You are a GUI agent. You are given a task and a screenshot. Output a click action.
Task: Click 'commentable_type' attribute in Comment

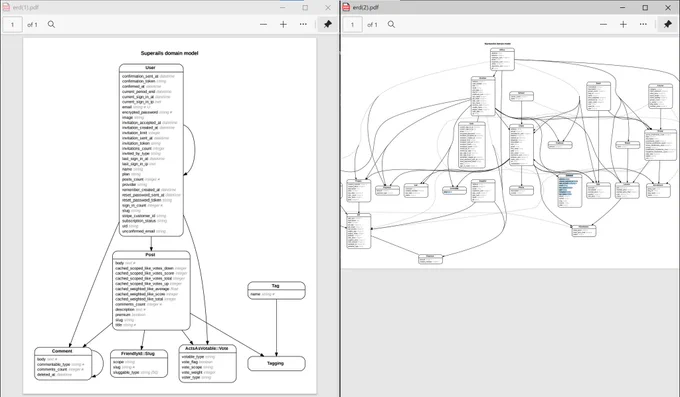click(x=54, y=364)
